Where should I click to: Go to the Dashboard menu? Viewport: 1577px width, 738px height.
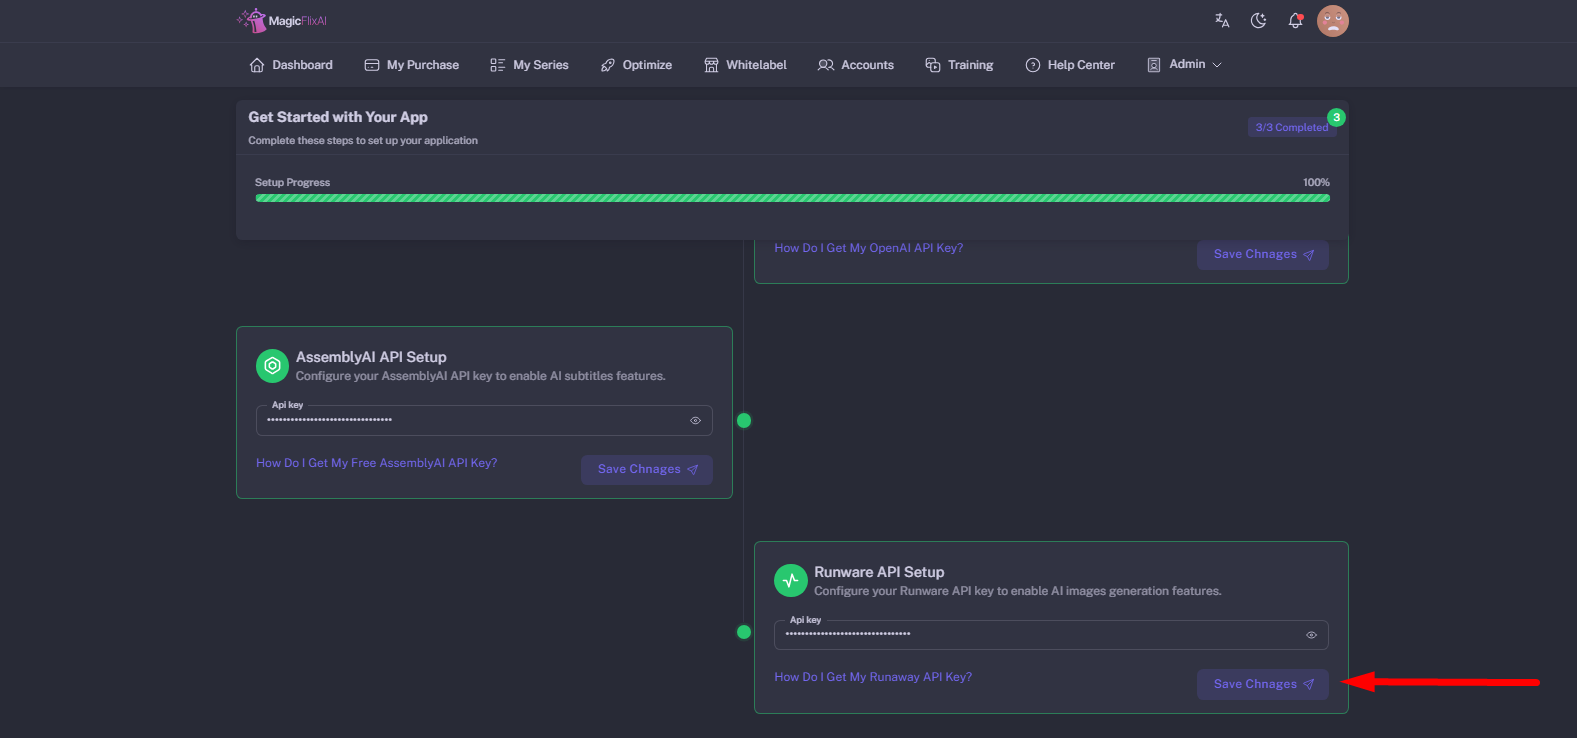(x=291, y=65)
